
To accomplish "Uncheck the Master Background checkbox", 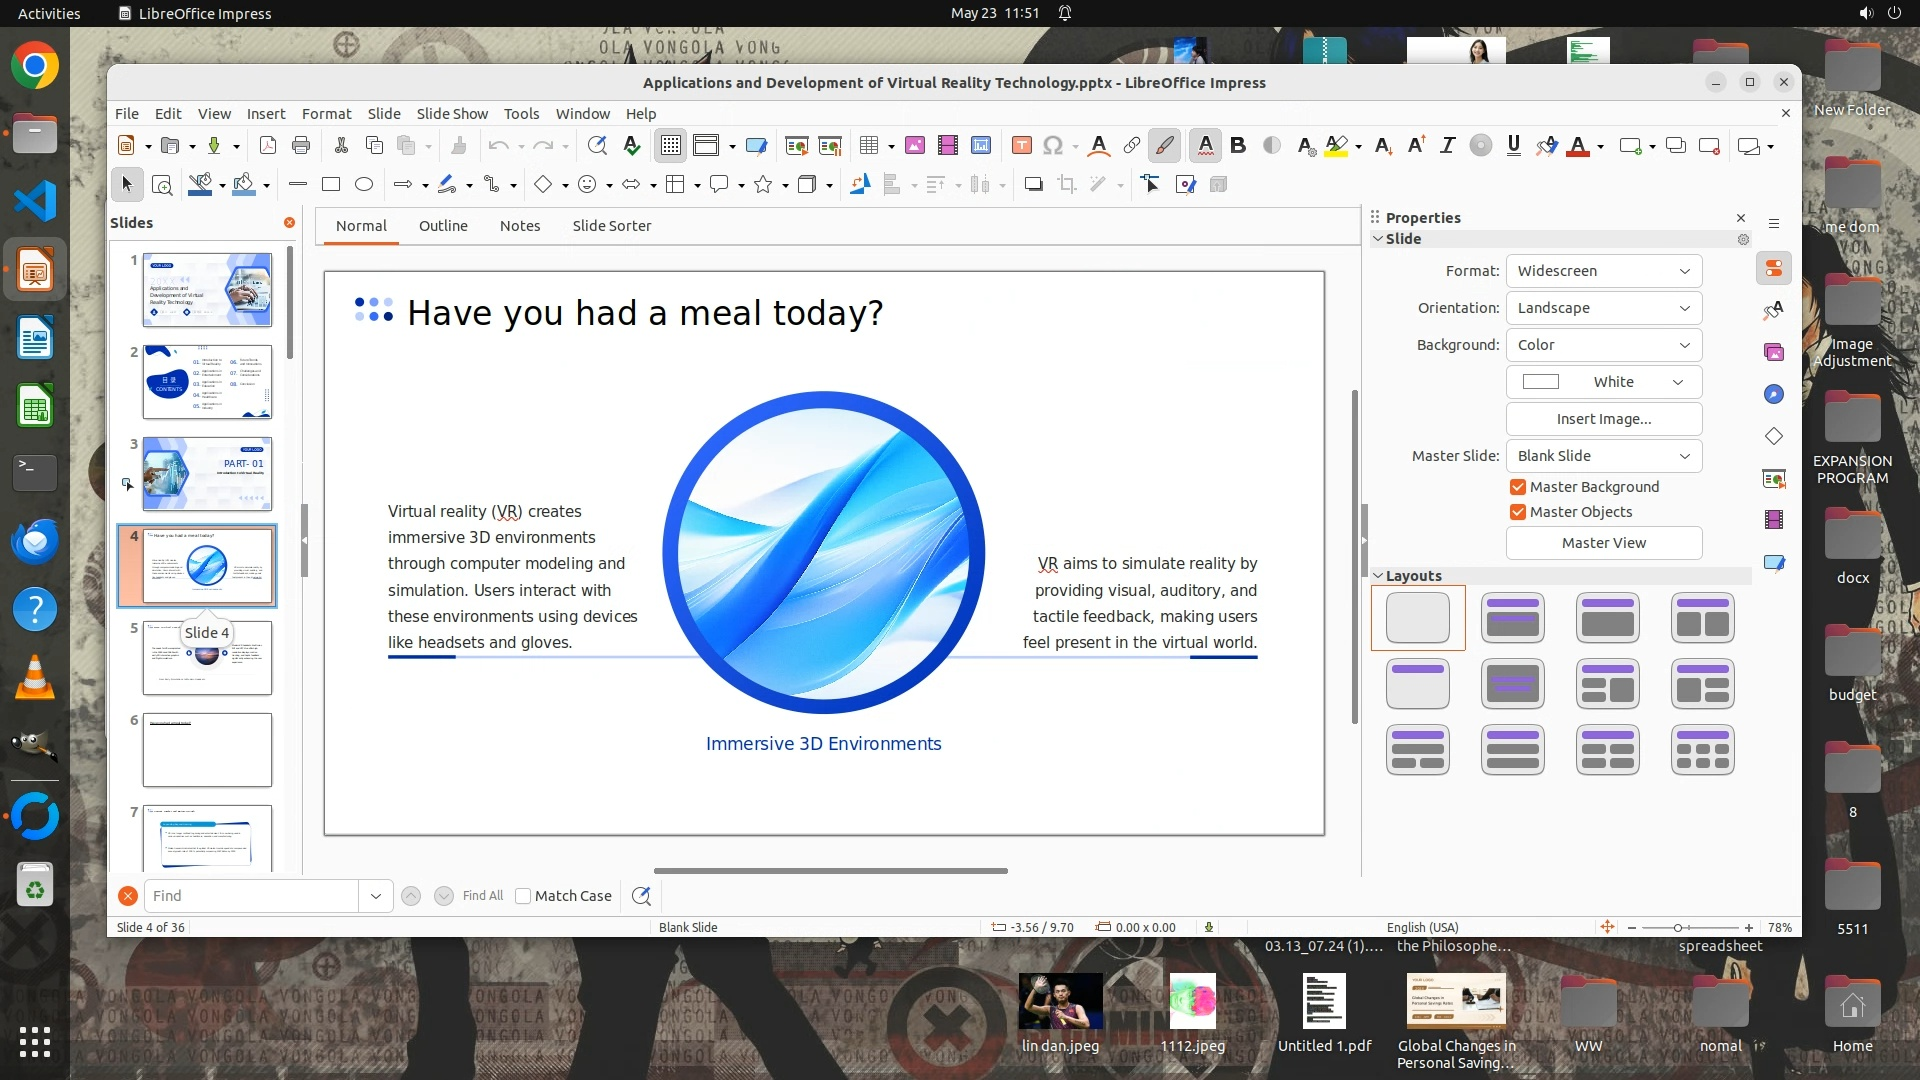I will 1518,487.
